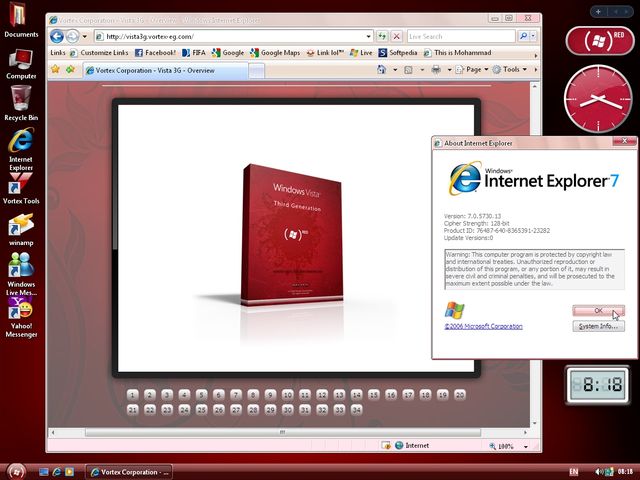Click OK in About Internet Explorer dialog

pos(598,311)
